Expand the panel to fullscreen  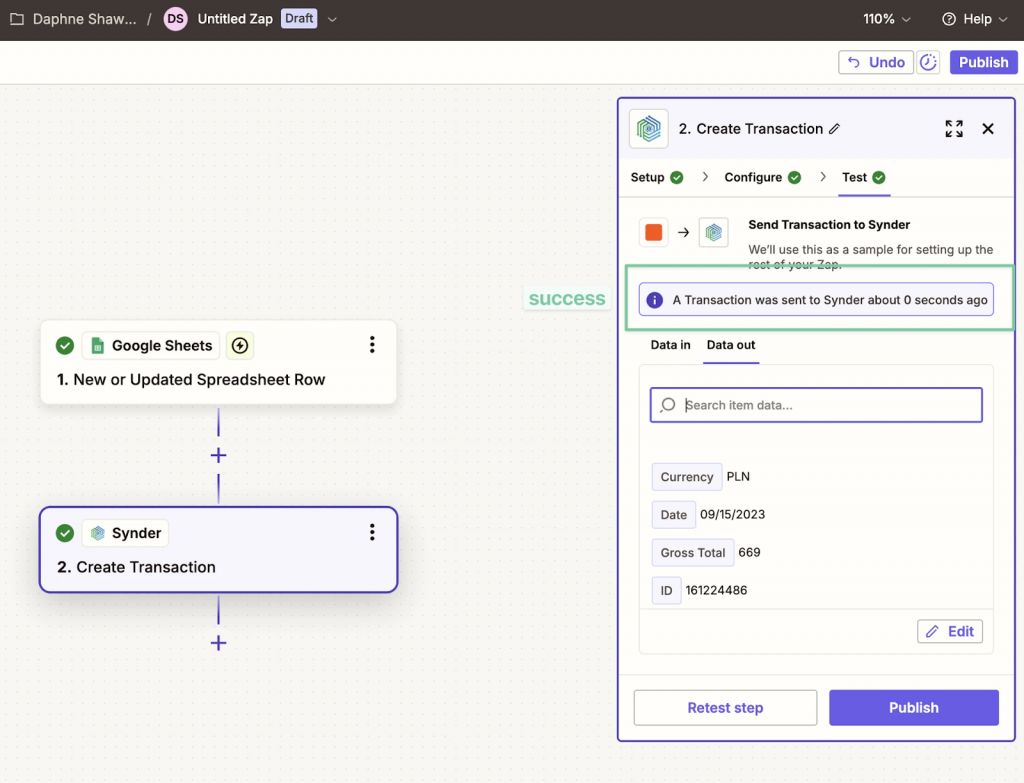click(x=953, y=128)
